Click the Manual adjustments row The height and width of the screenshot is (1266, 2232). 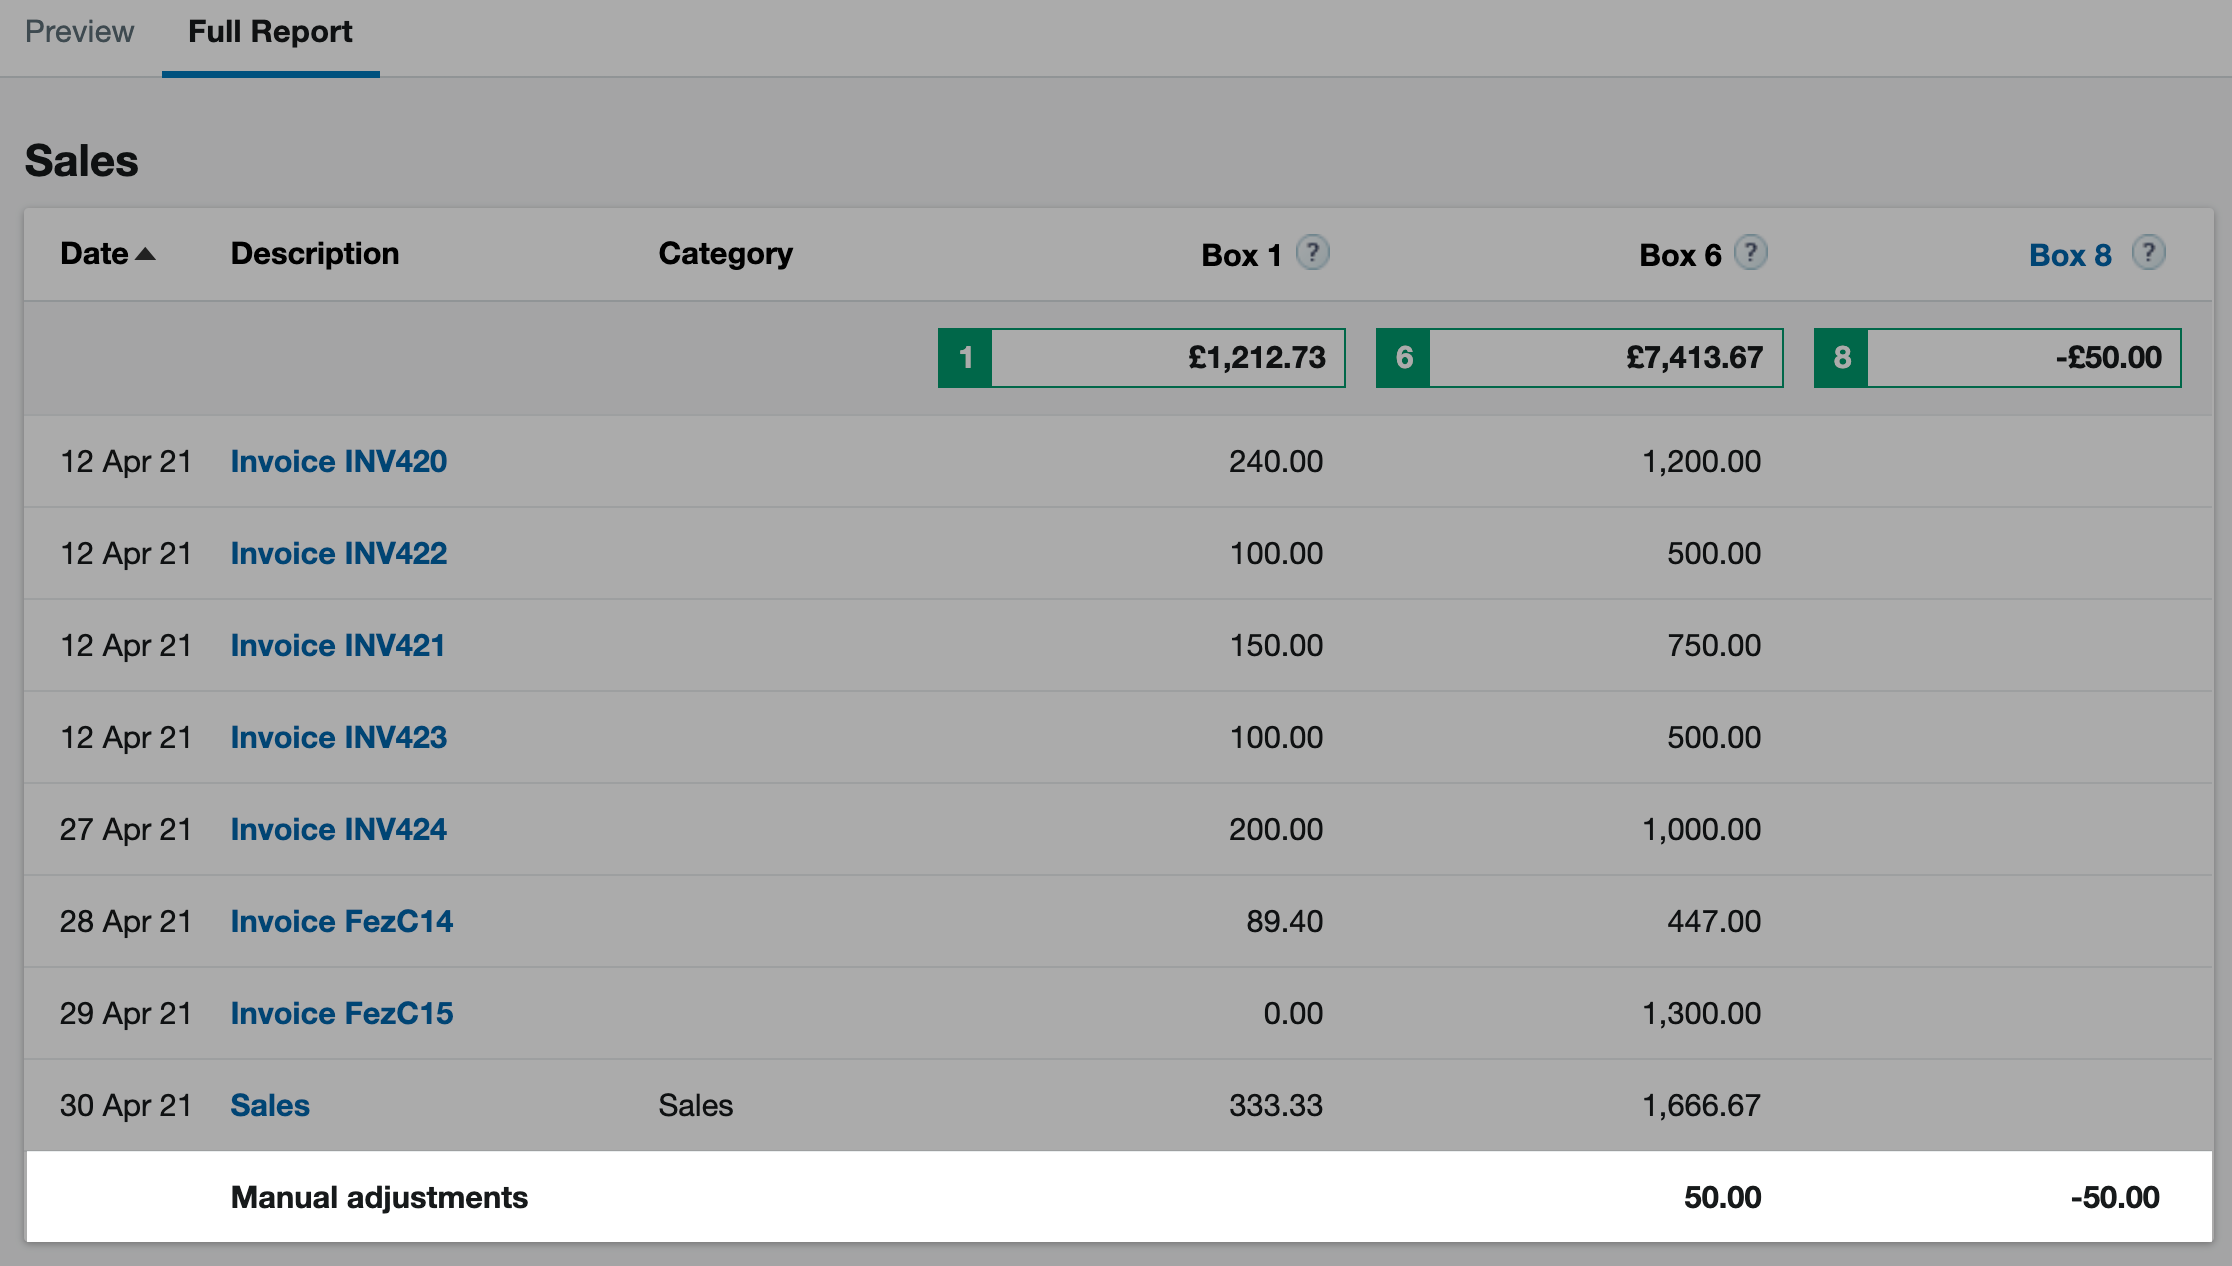click(379, 1197)
